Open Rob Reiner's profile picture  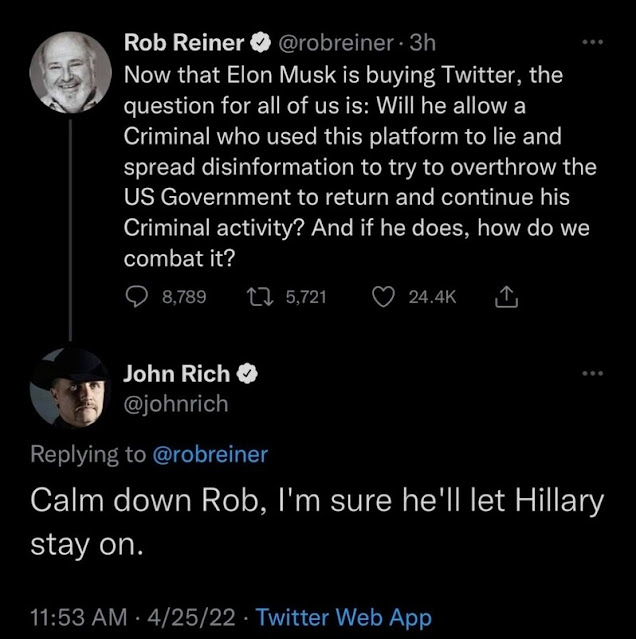pos(71,70)
